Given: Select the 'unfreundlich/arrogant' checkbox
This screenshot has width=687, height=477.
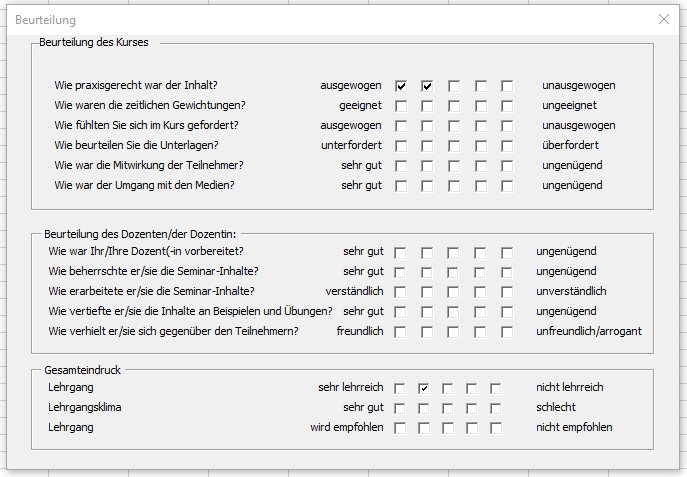Looking at the screenshot, I should pyautogui.click(x=496, y=332).
